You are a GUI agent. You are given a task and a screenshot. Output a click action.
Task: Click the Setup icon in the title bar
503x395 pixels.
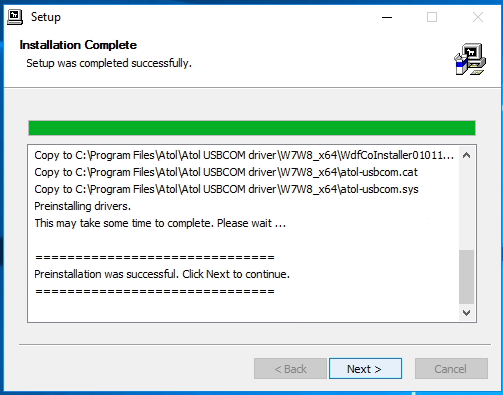[15, 17]
